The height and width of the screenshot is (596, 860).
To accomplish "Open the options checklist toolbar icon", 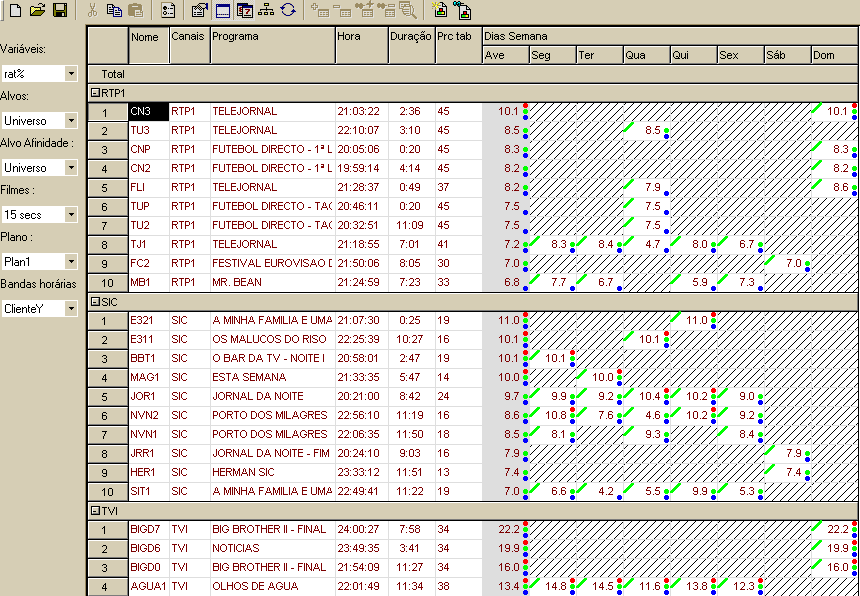I will [x=168, y=10].
